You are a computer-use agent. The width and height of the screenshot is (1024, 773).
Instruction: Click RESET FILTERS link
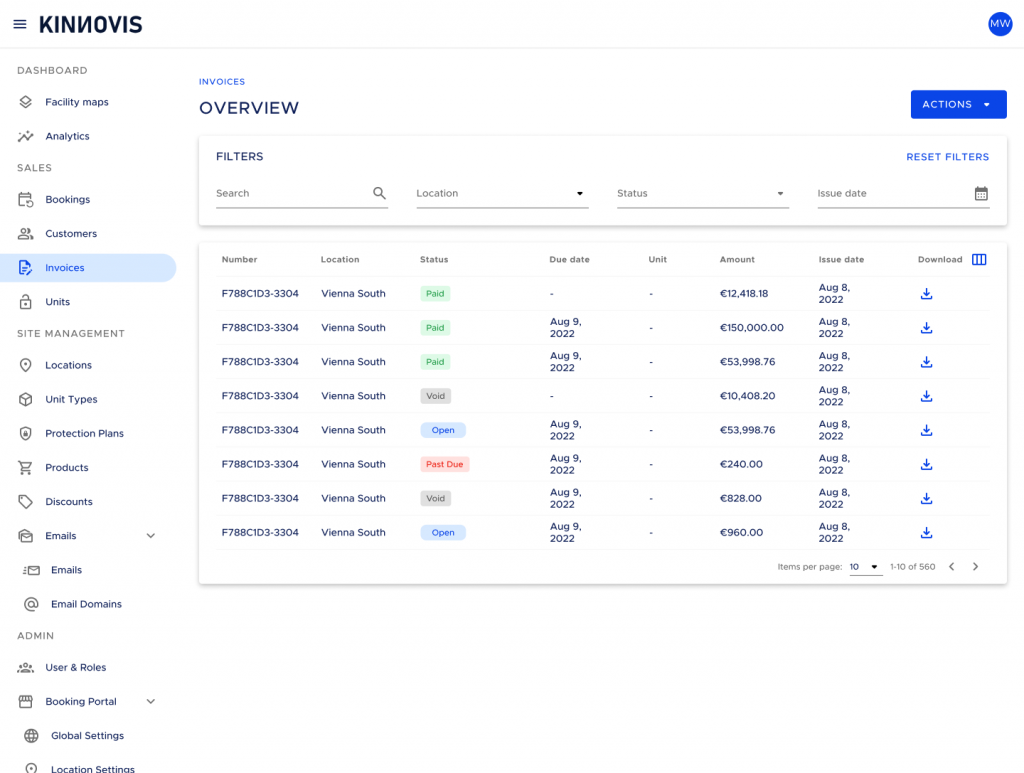pyautogui.click(x=948, y=157)
